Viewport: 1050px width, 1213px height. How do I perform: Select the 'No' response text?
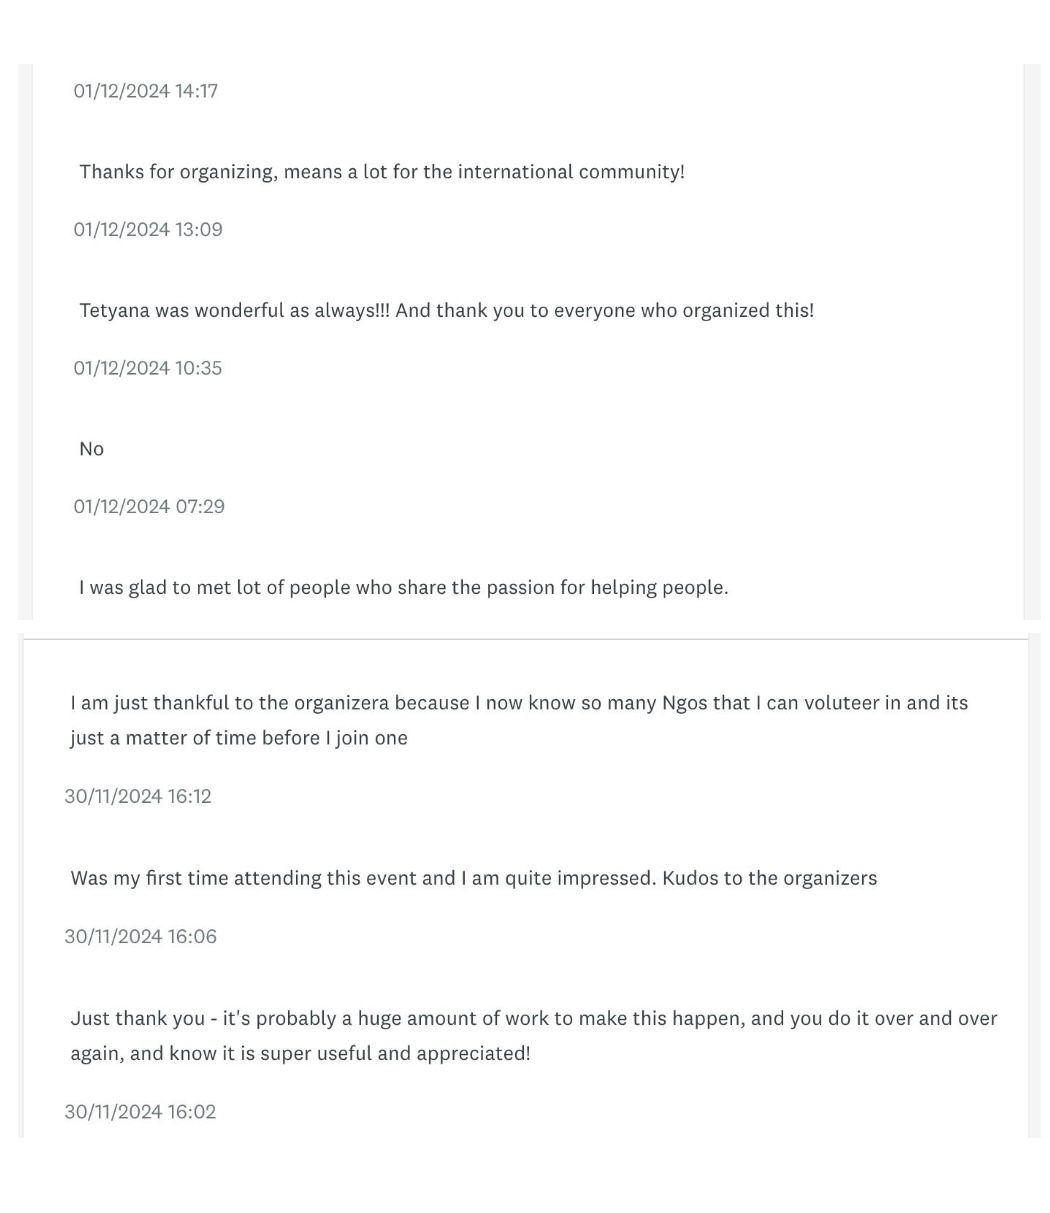(91, 449)
